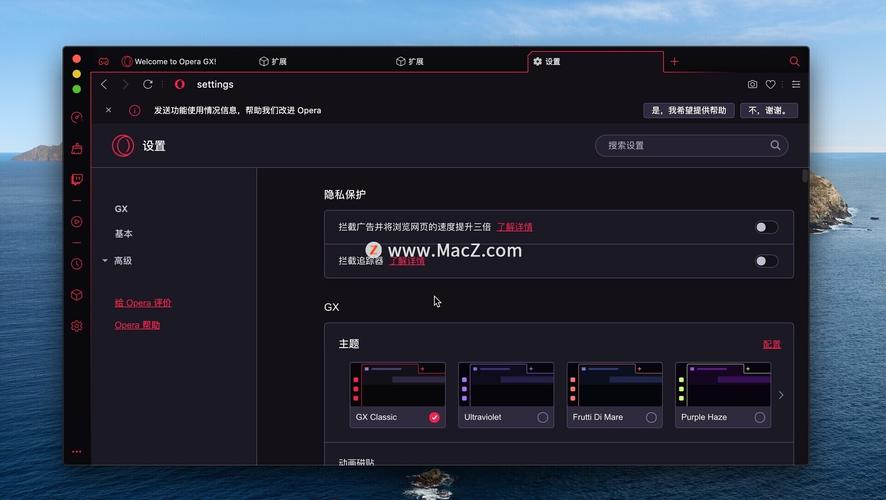
Task: Open the 给 Opera 评价 link
Action: tap(143, 303)
